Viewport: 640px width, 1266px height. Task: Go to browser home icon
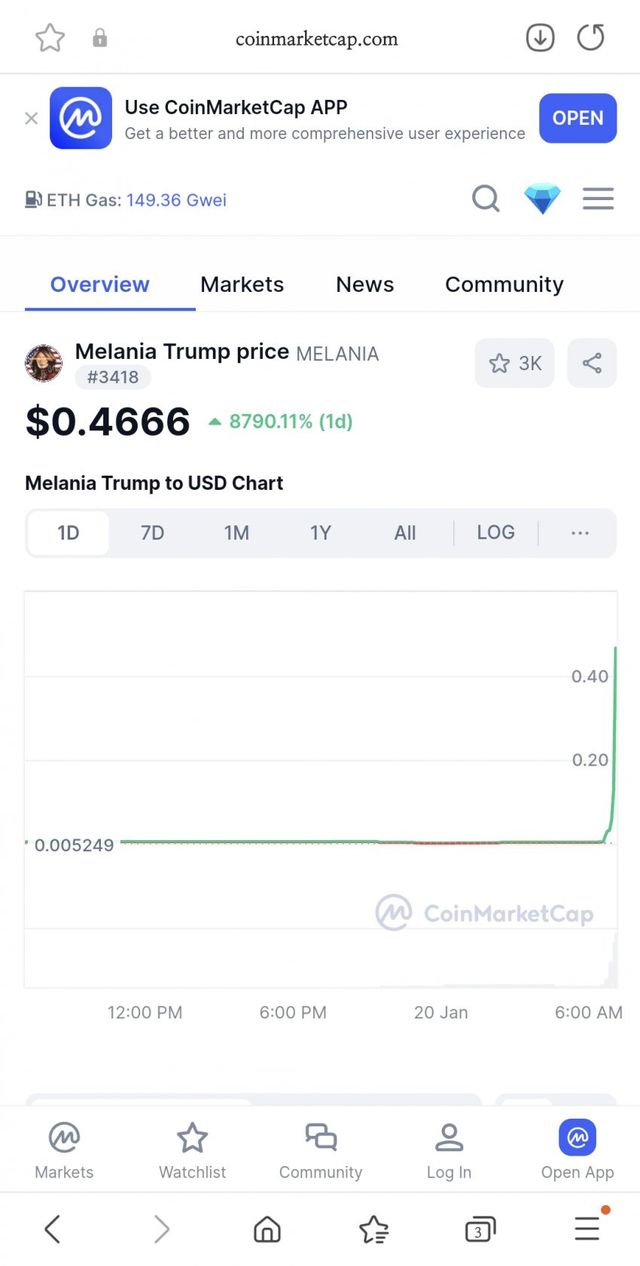click(267, 1229)
